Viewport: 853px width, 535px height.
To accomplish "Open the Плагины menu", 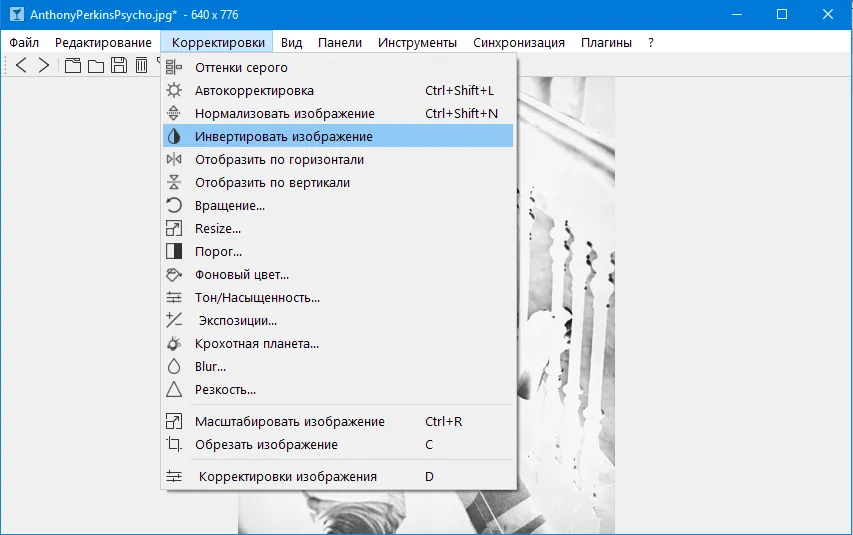I will tap(606, 42).
